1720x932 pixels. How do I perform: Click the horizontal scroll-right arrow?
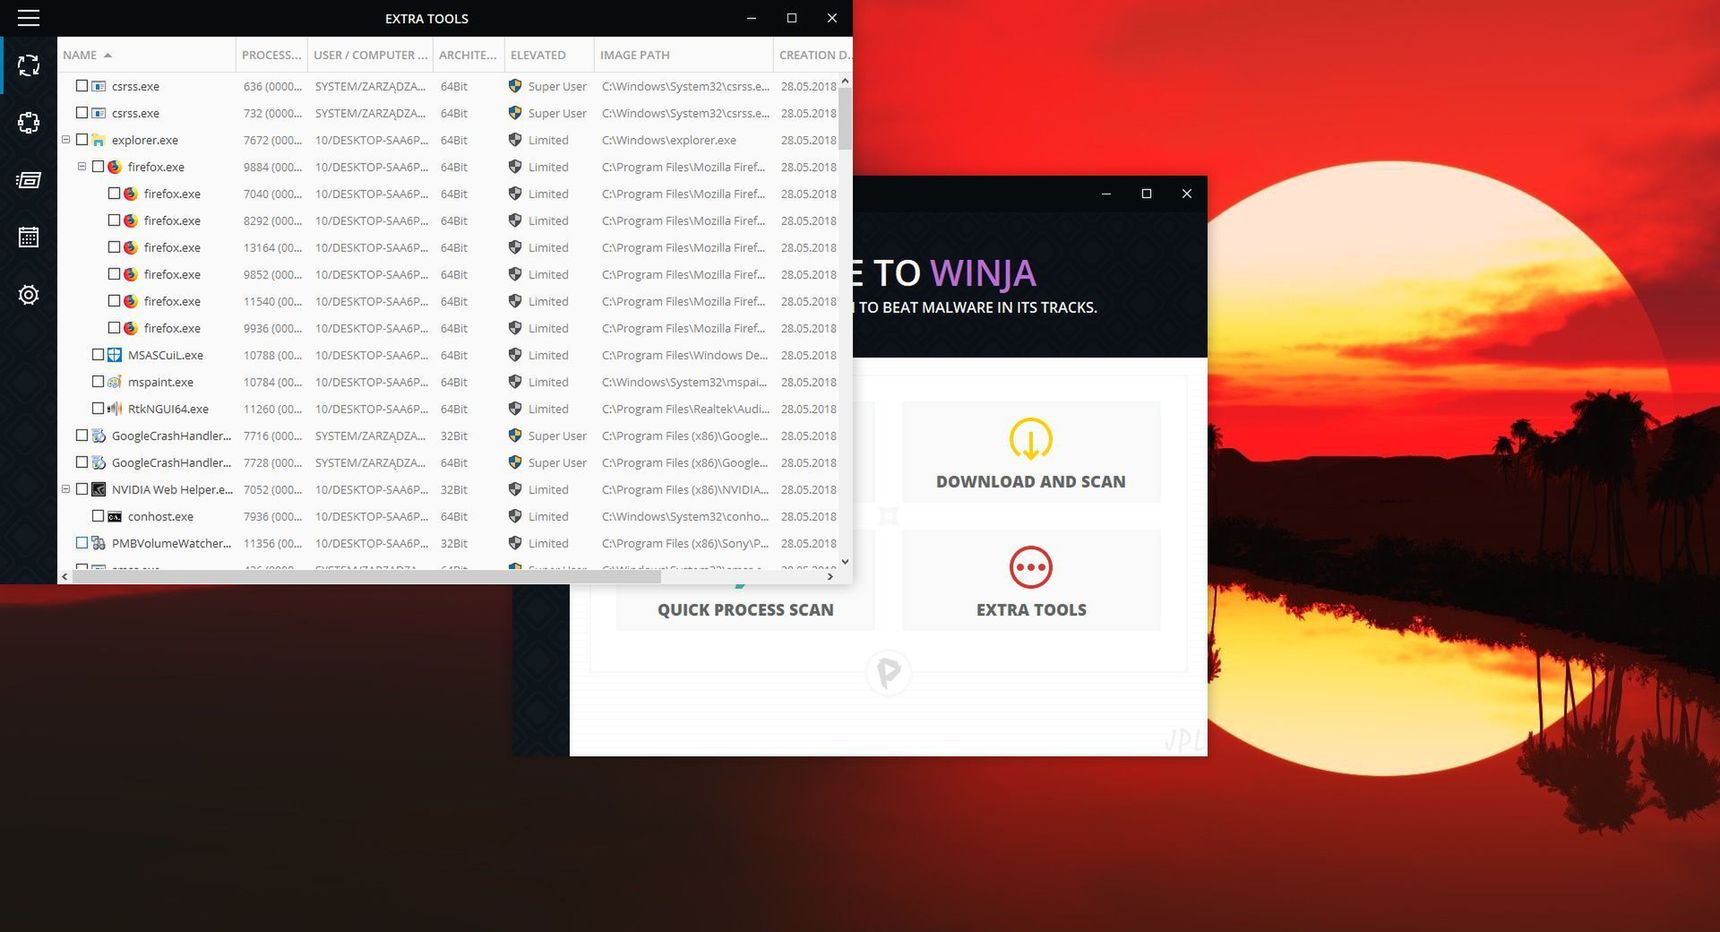[x=830, y=577]
